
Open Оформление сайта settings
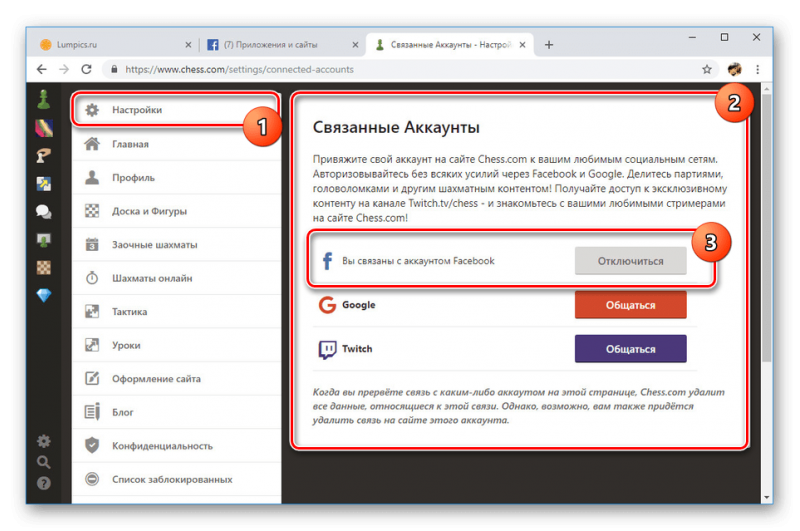(177, 378)
